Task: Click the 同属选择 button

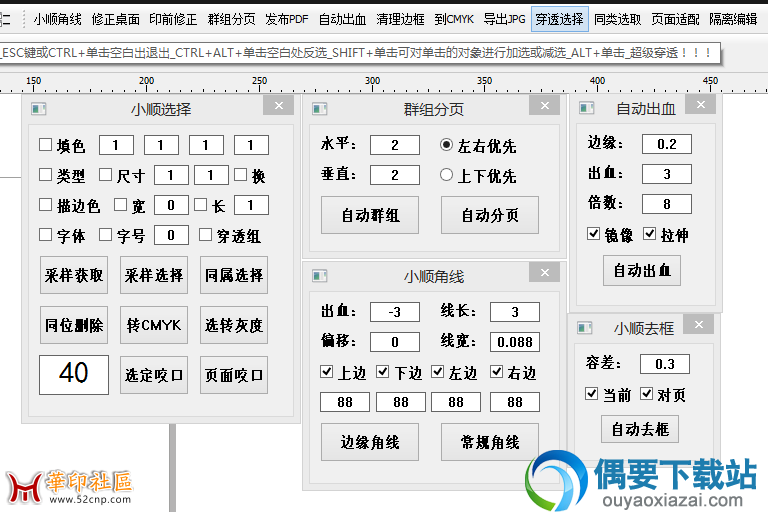Action: click(234, 275)
